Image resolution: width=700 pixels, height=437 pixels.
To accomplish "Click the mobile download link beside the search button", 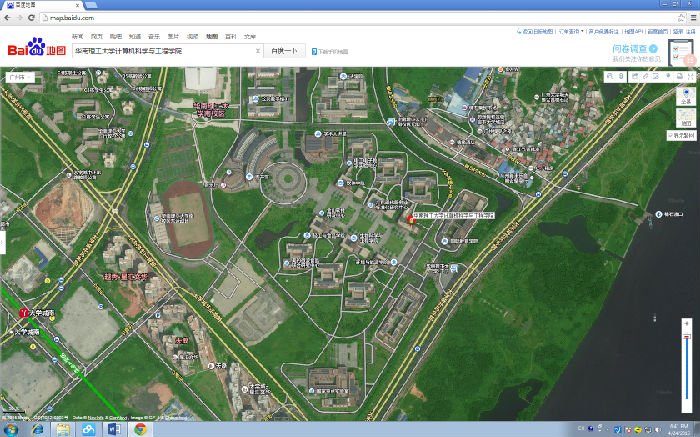I will coord(330,51).
